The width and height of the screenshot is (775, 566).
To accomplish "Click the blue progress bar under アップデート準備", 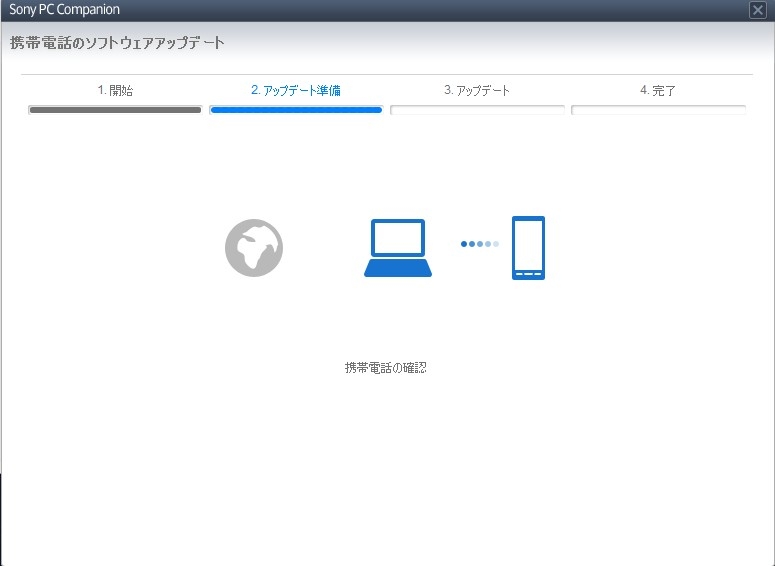I will point(296,110).
